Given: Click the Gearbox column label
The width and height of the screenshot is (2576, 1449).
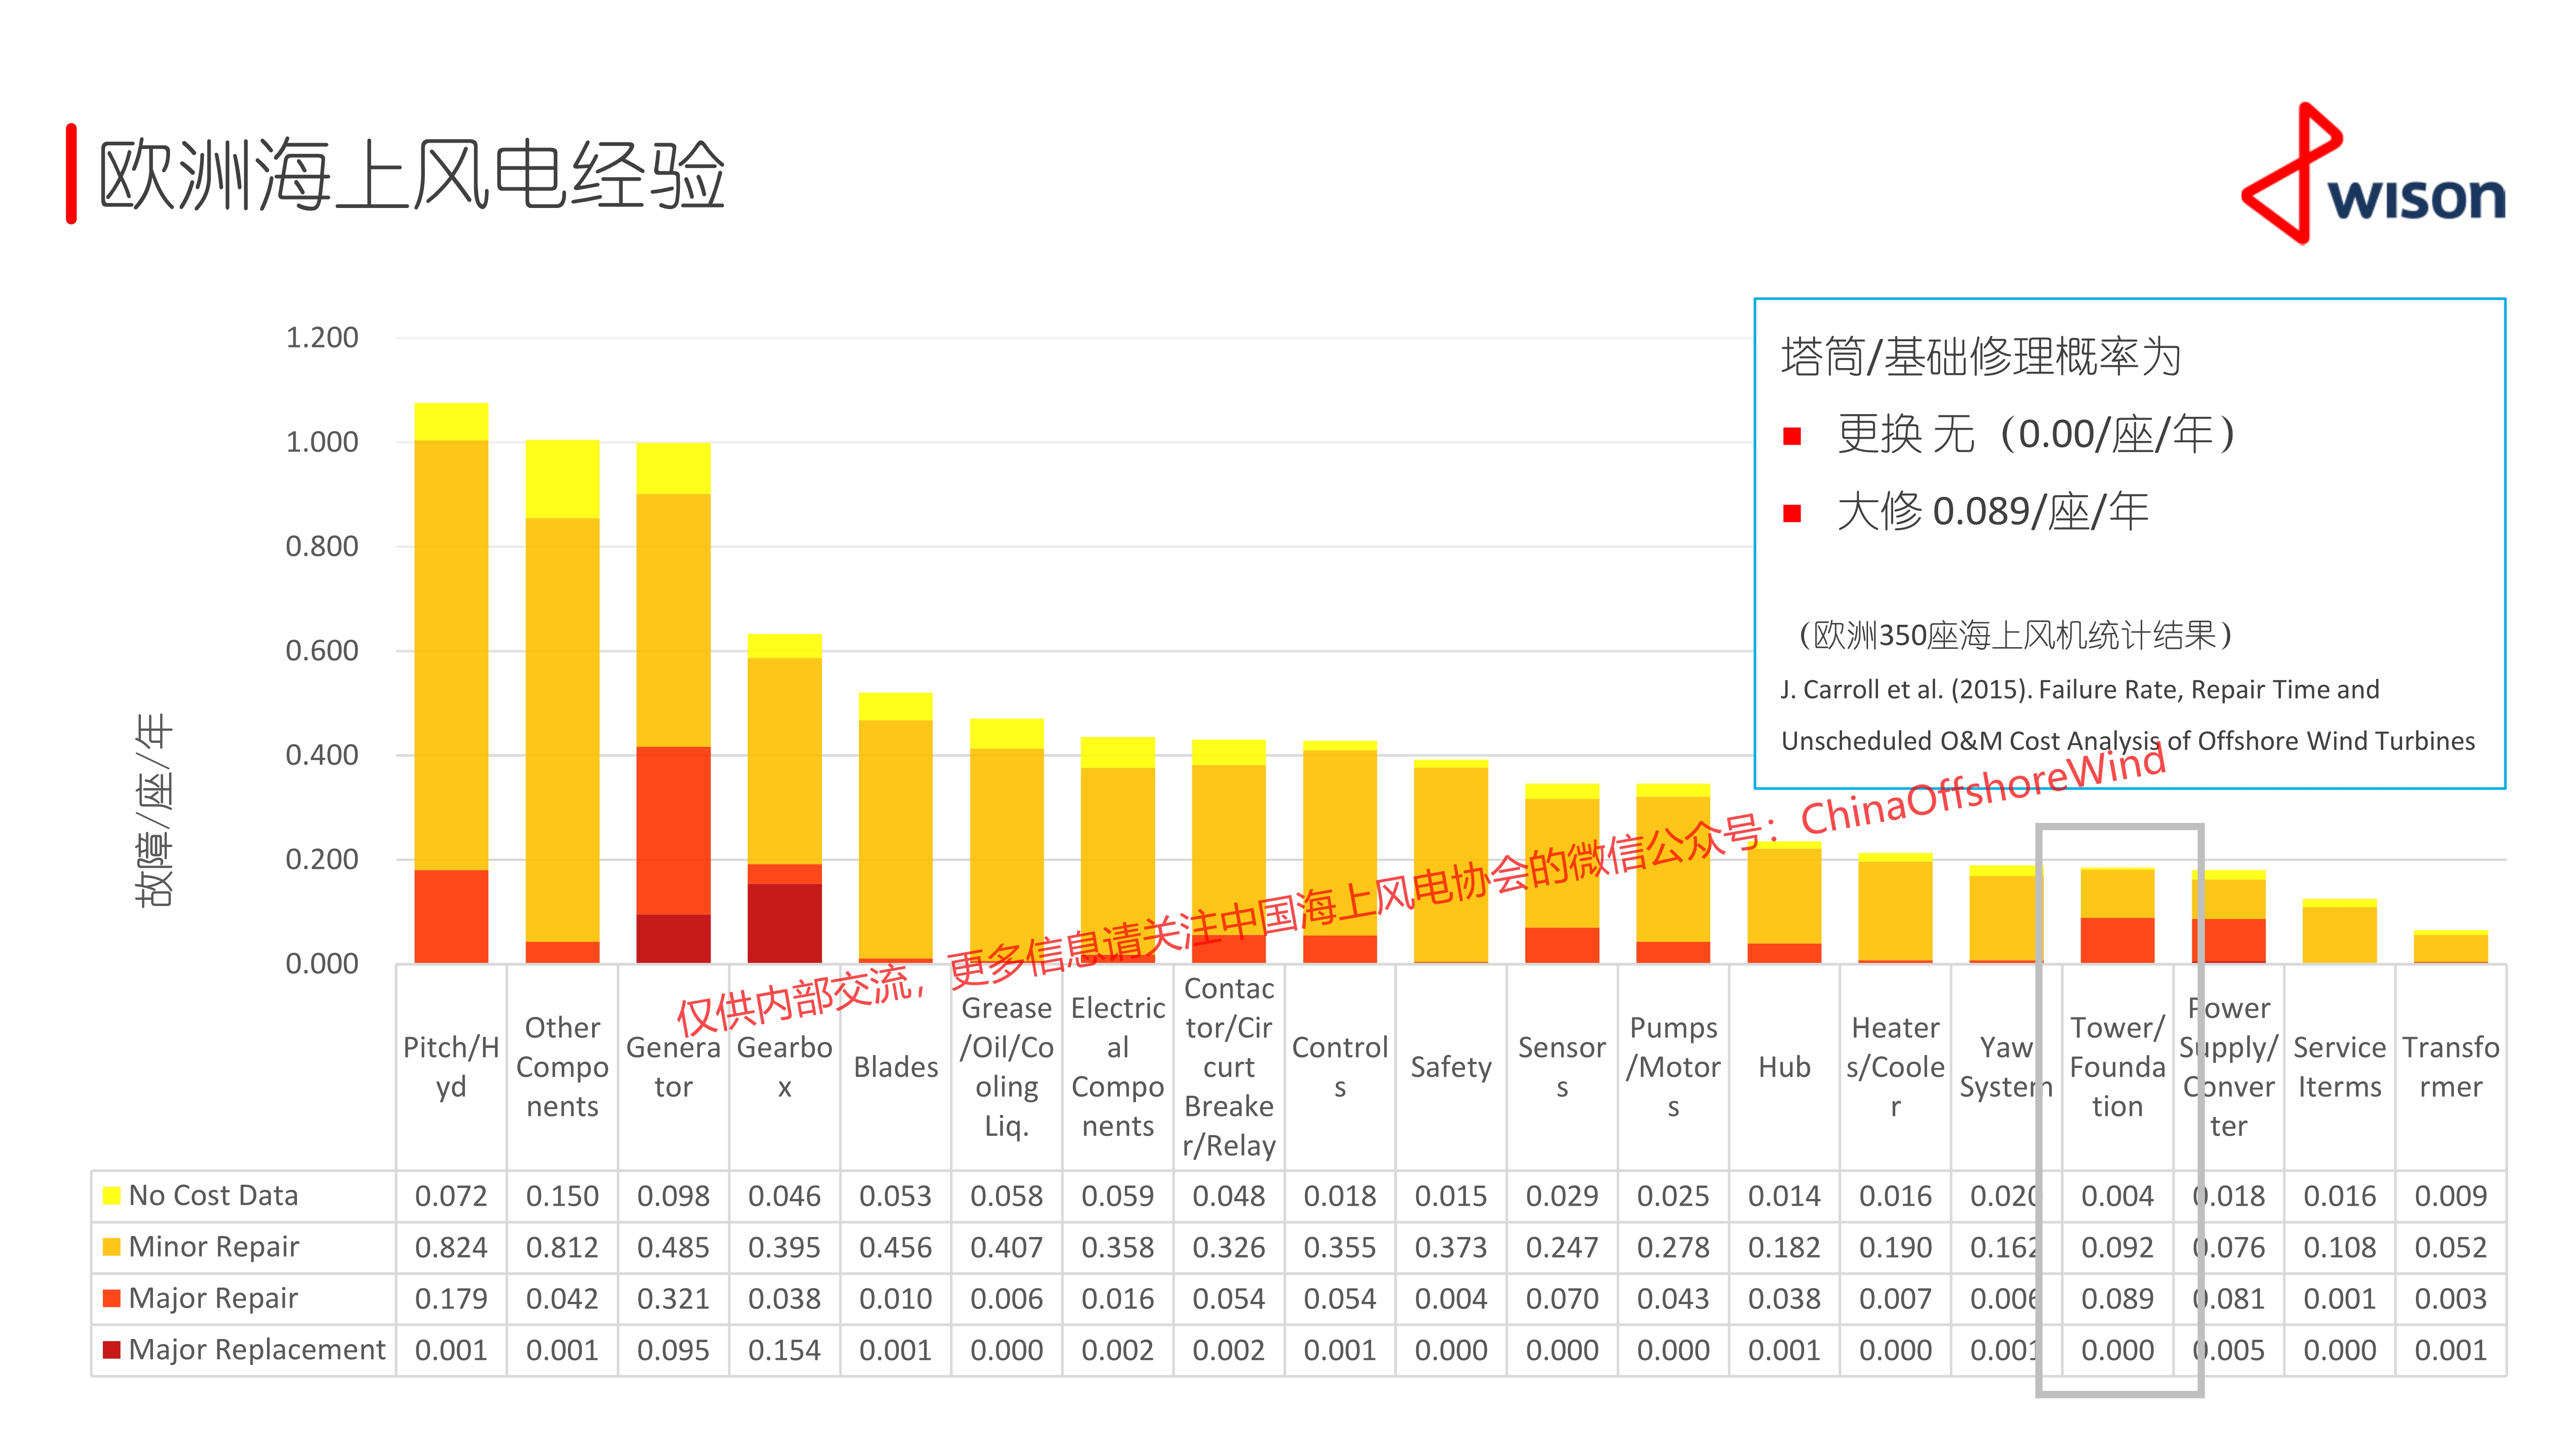Looking at the screenshot, I should tap(784, 1067).
